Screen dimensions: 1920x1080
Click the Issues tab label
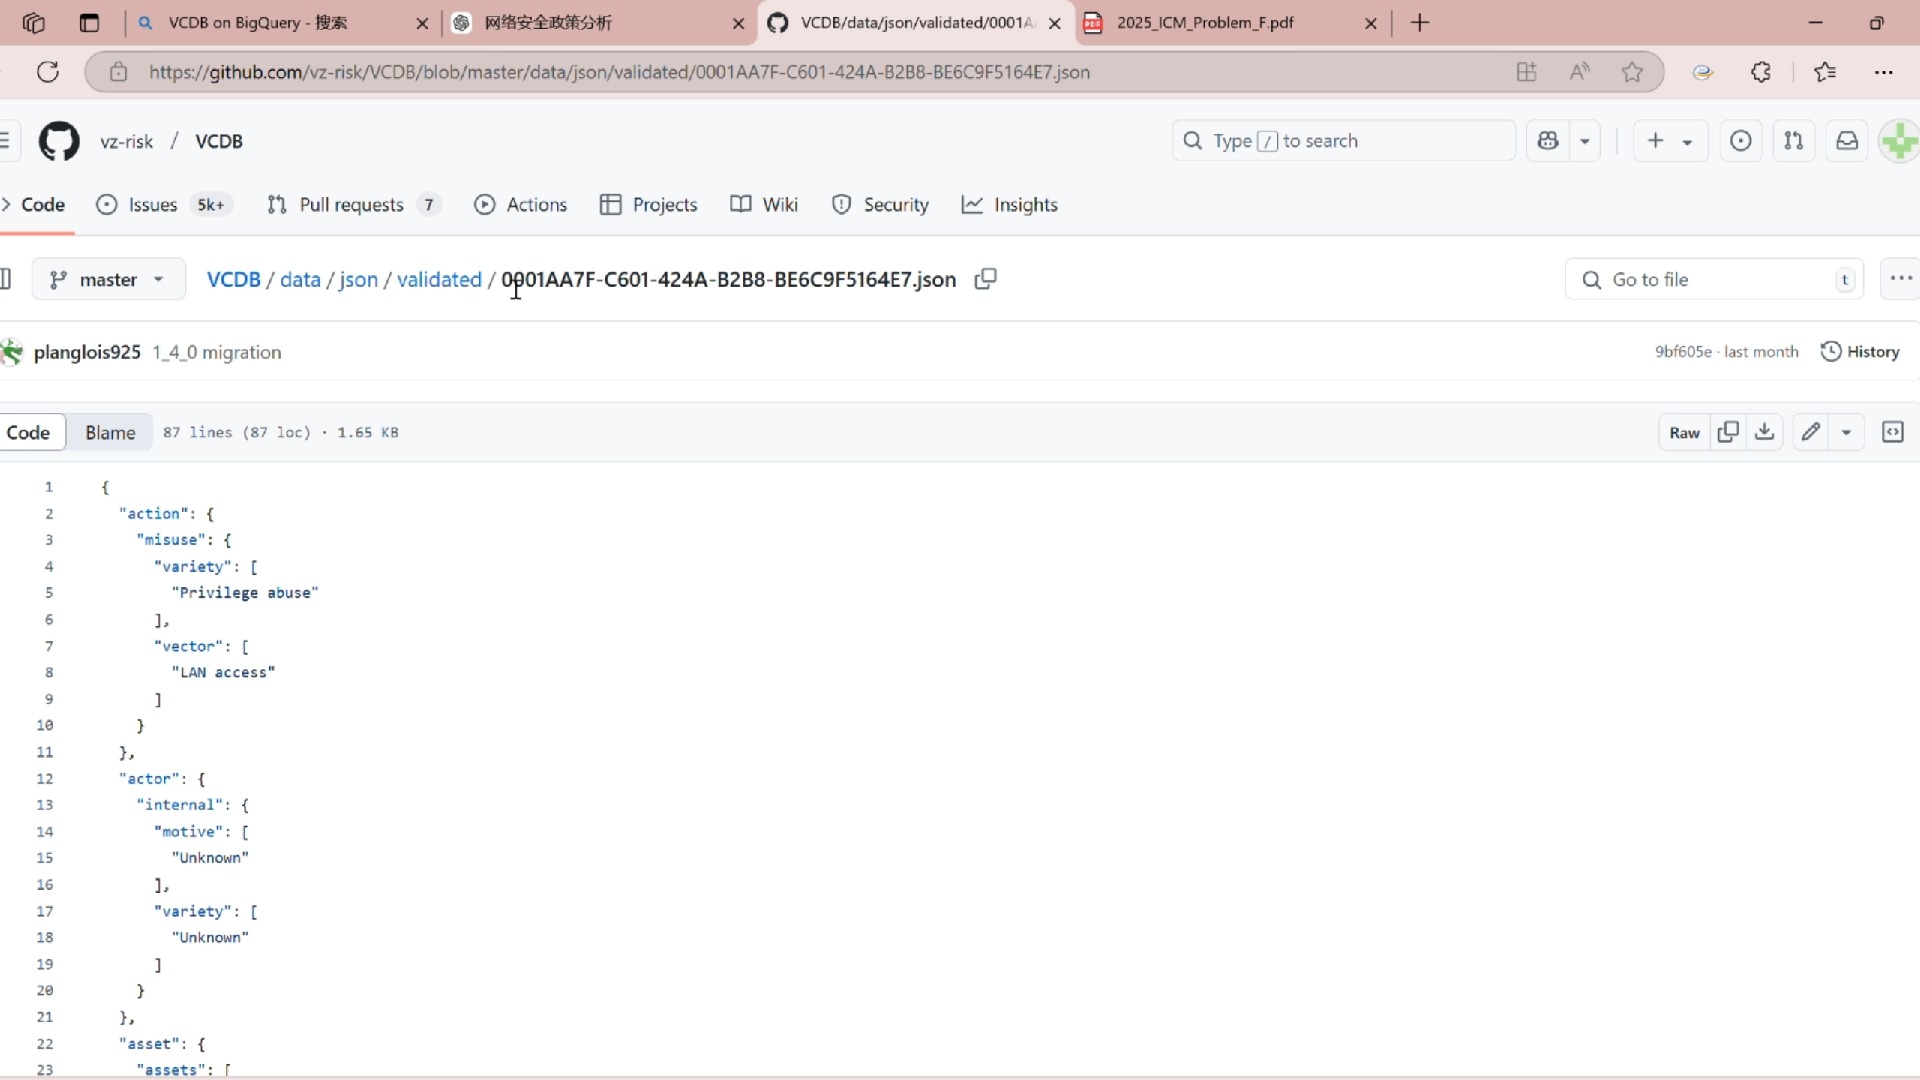click(x=153, y=204)
